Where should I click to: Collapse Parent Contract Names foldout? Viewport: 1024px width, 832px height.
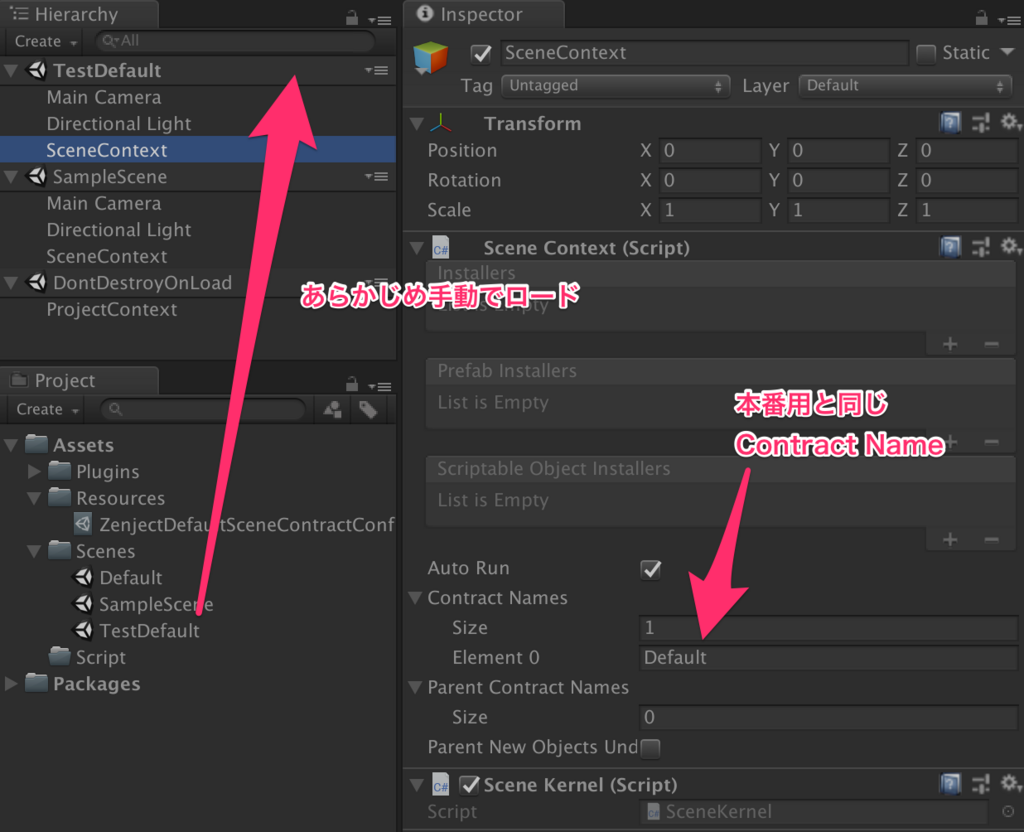point(415,687)
